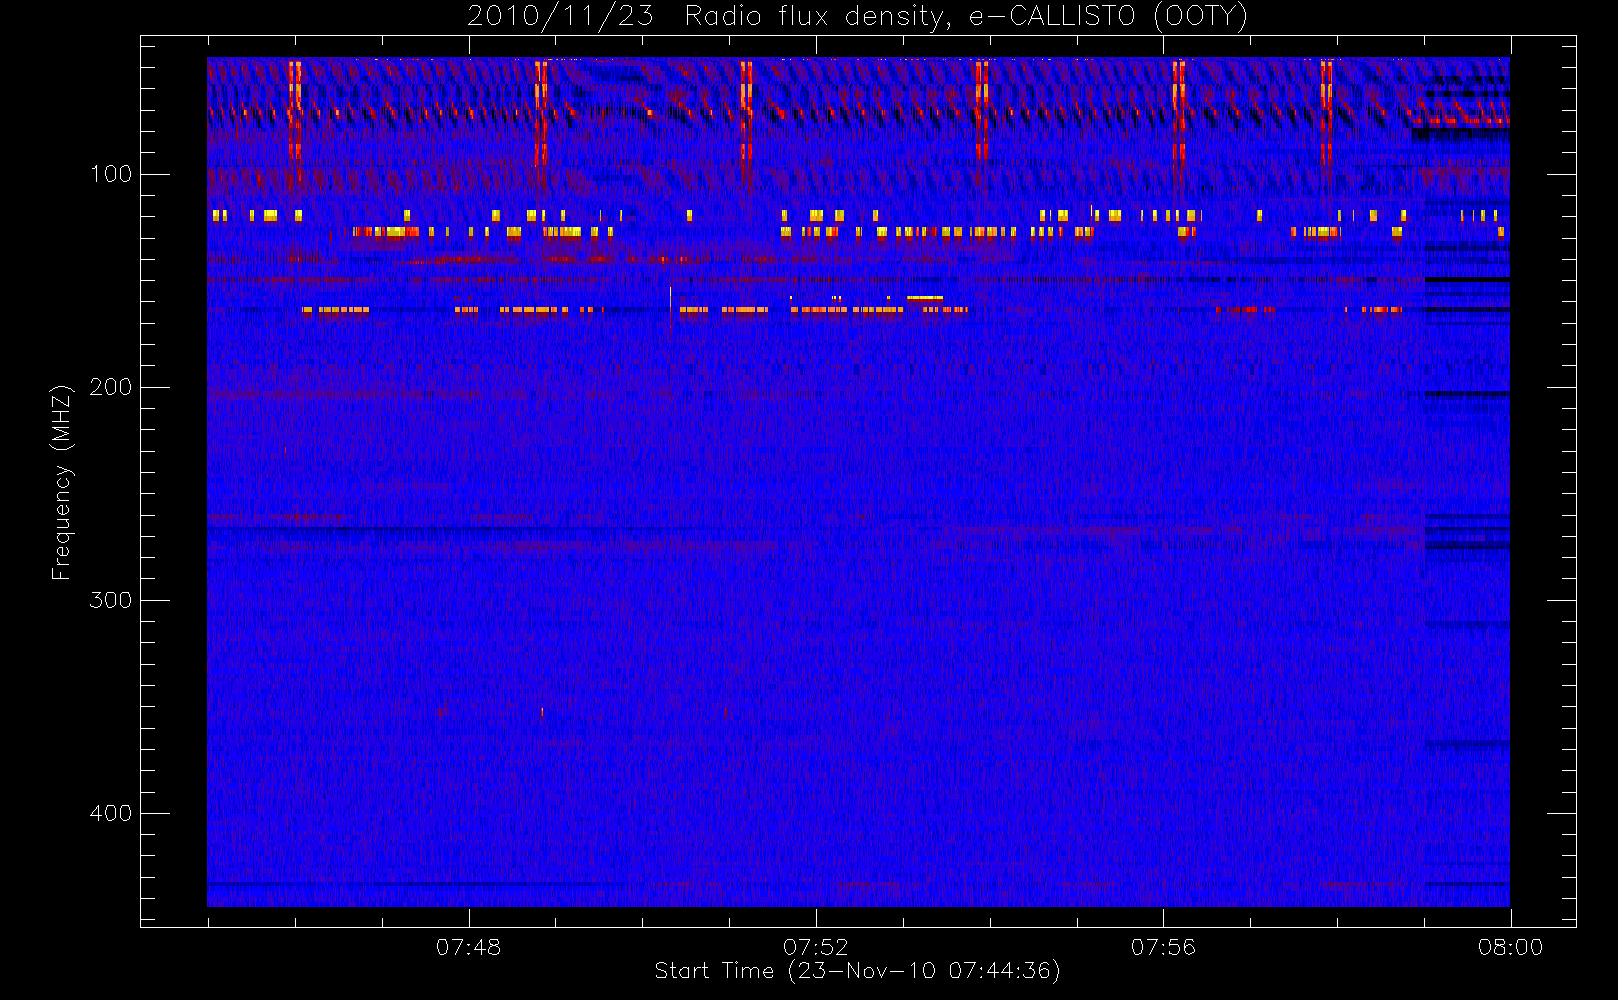The width and height of the screenshot is (1618, 1000).
Task: Click the '07:48' time axis label
Action: [468, 947]
